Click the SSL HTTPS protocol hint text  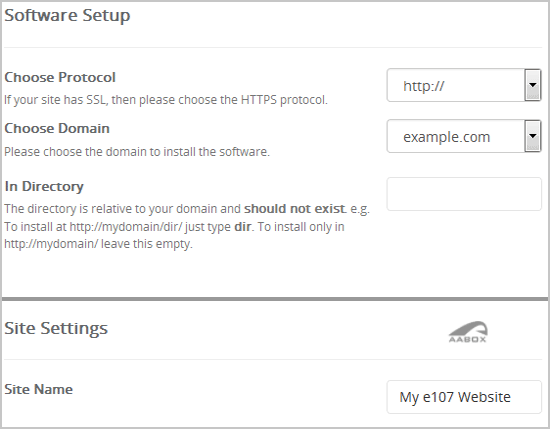166,100
